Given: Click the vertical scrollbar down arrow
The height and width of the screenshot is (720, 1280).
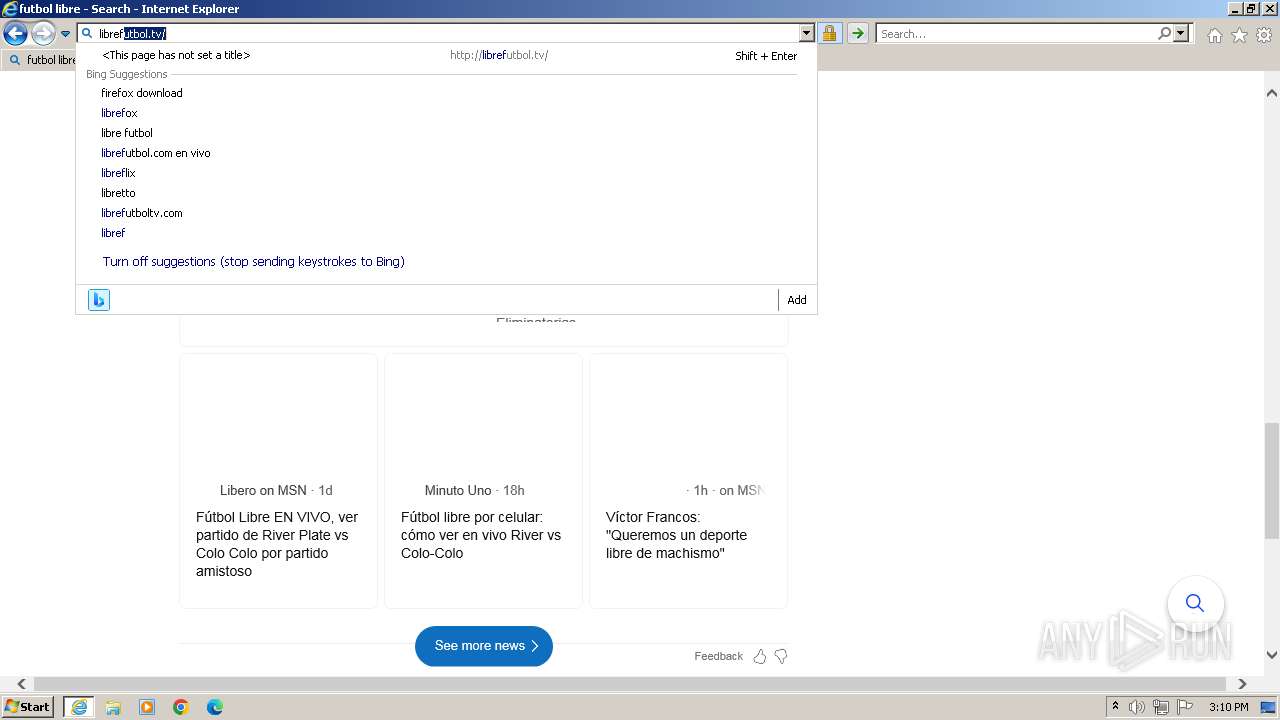Looking at the screenshot, I should pyautogui.click(x=1272, y=655).
